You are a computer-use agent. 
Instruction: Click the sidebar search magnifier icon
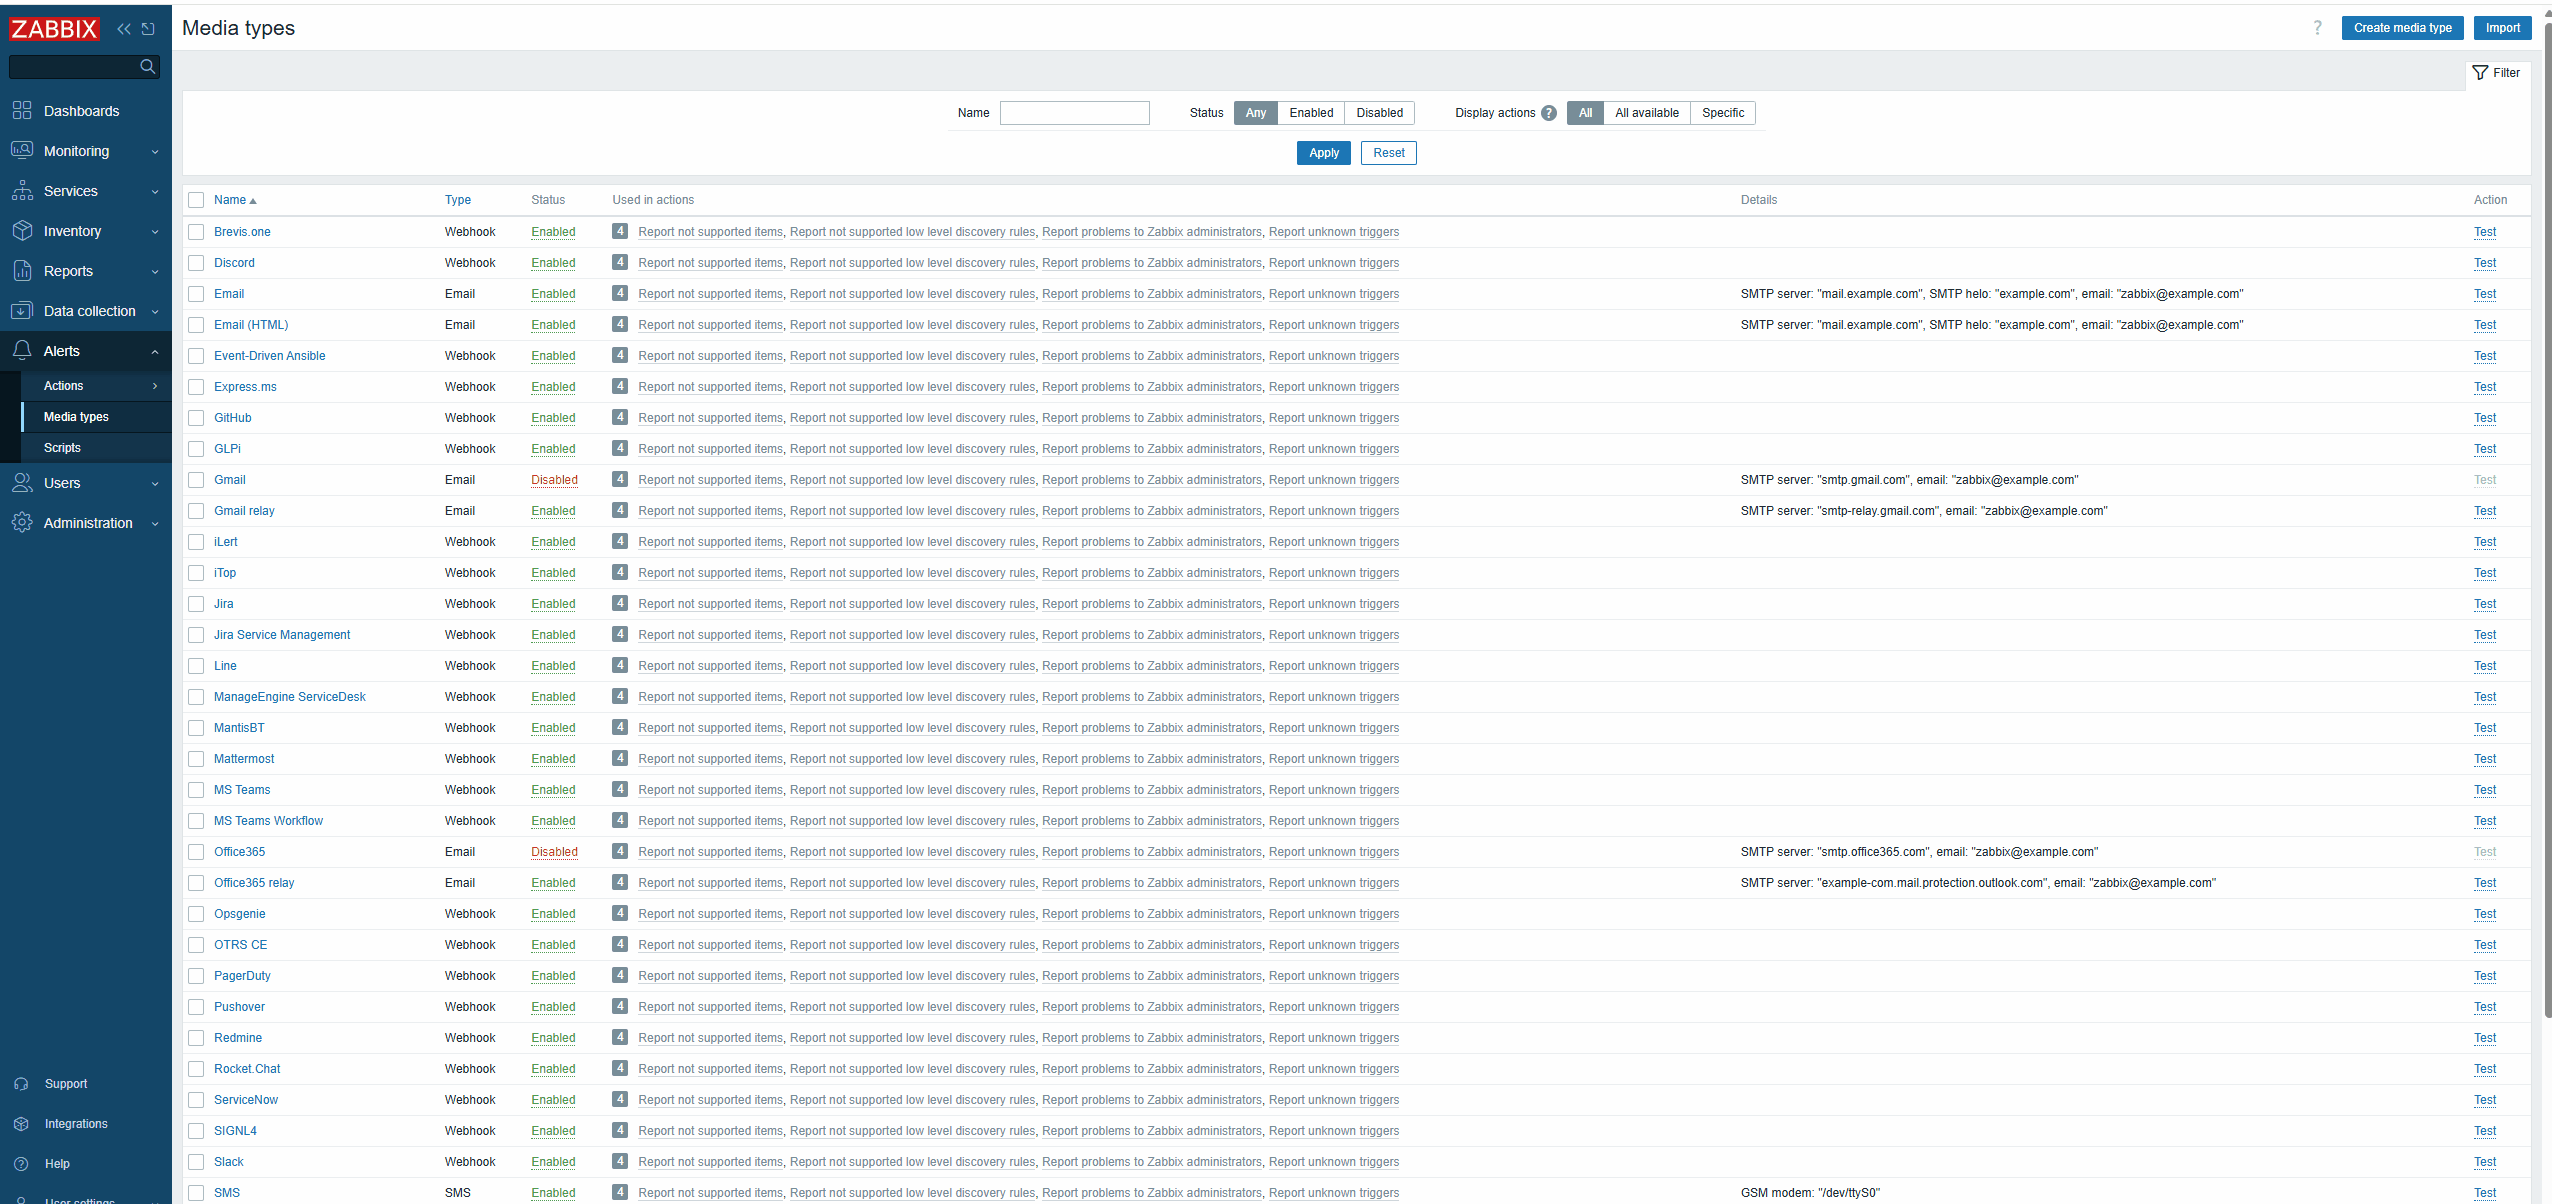[148, 66]
